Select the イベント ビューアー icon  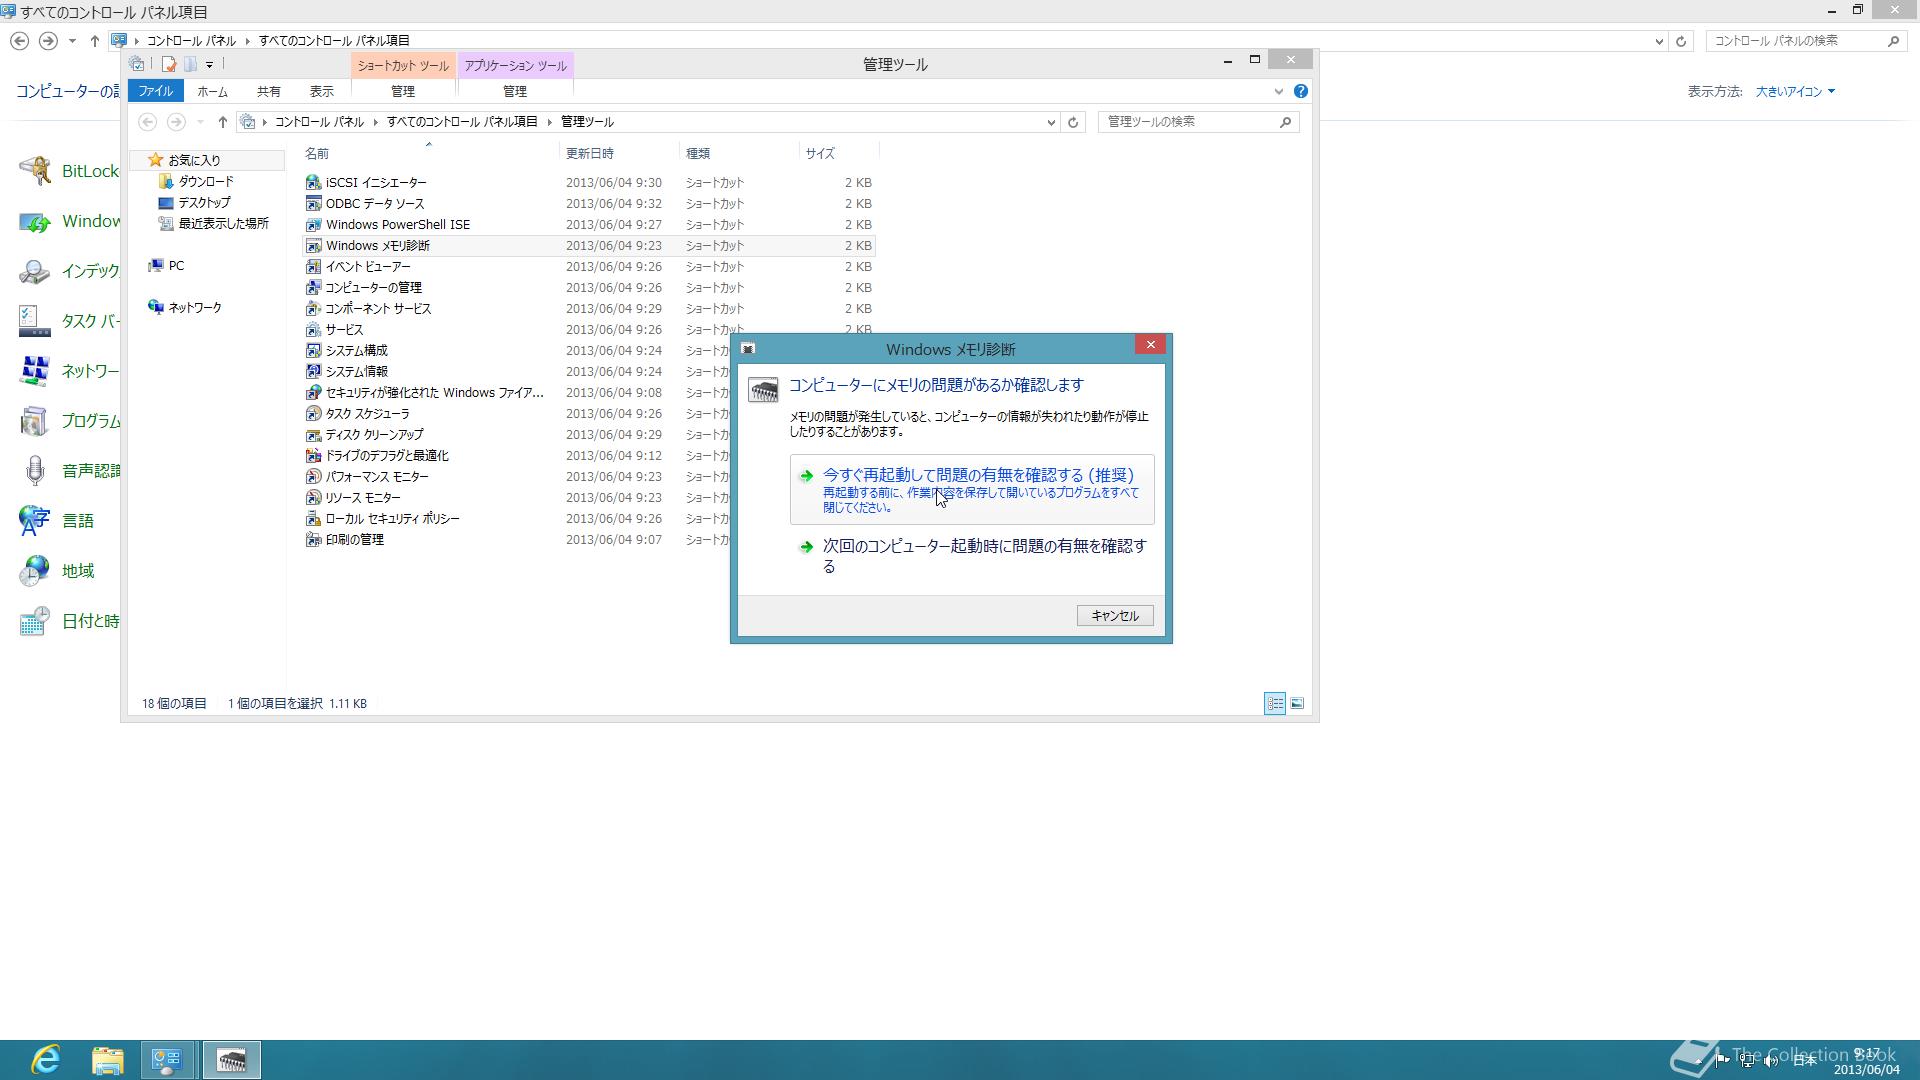313,267
